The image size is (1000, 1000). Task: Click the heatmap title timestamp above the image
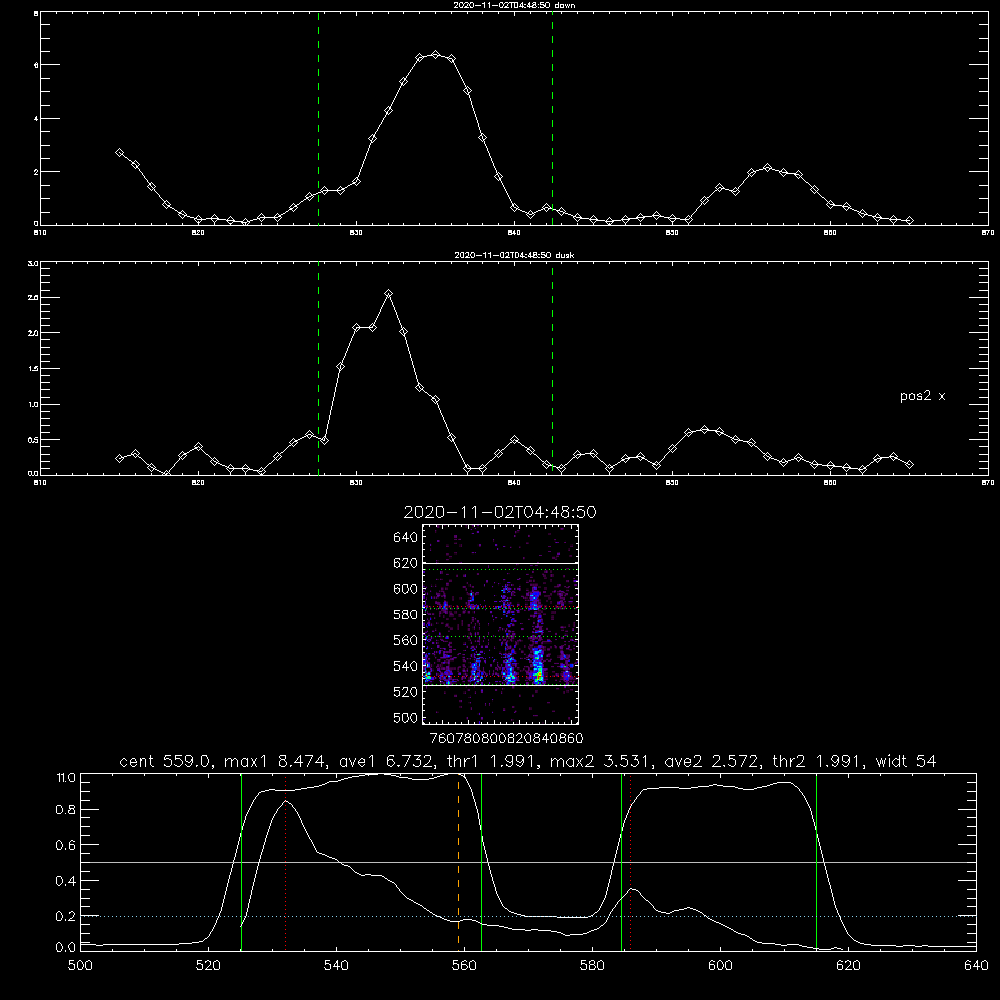coord(500,512)
